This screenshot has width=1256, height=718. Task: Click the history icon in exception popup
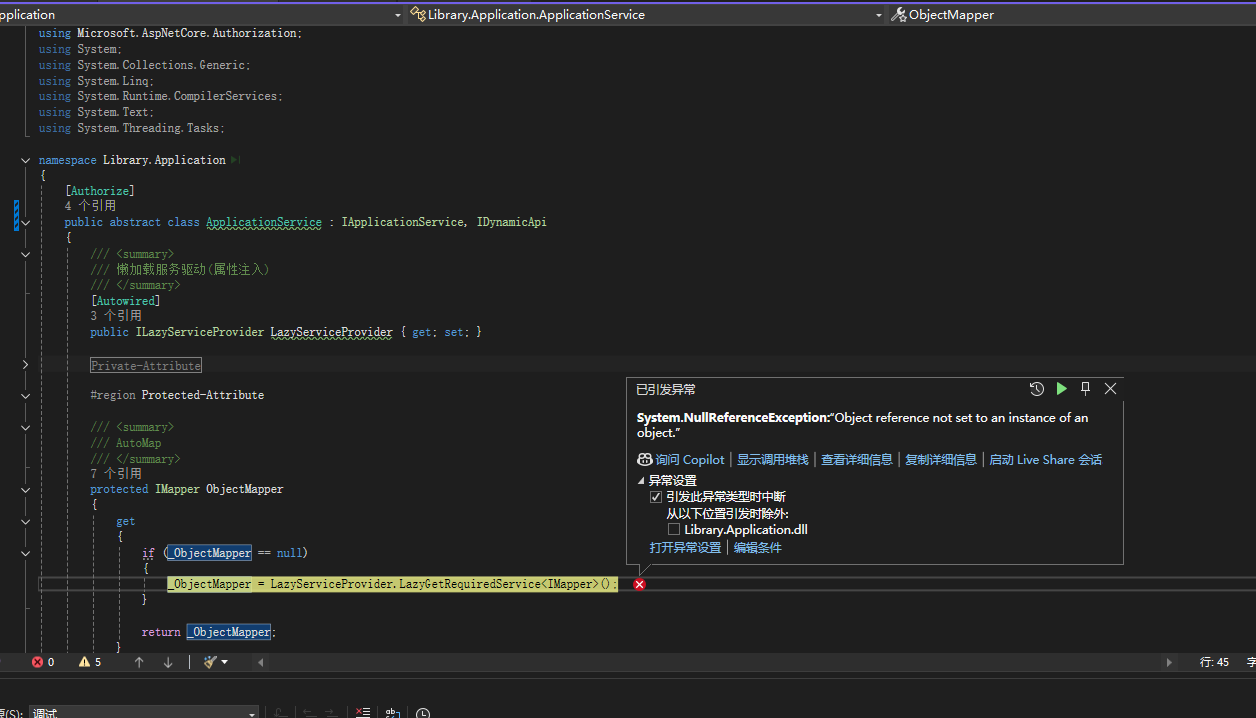click(1036, 389)
